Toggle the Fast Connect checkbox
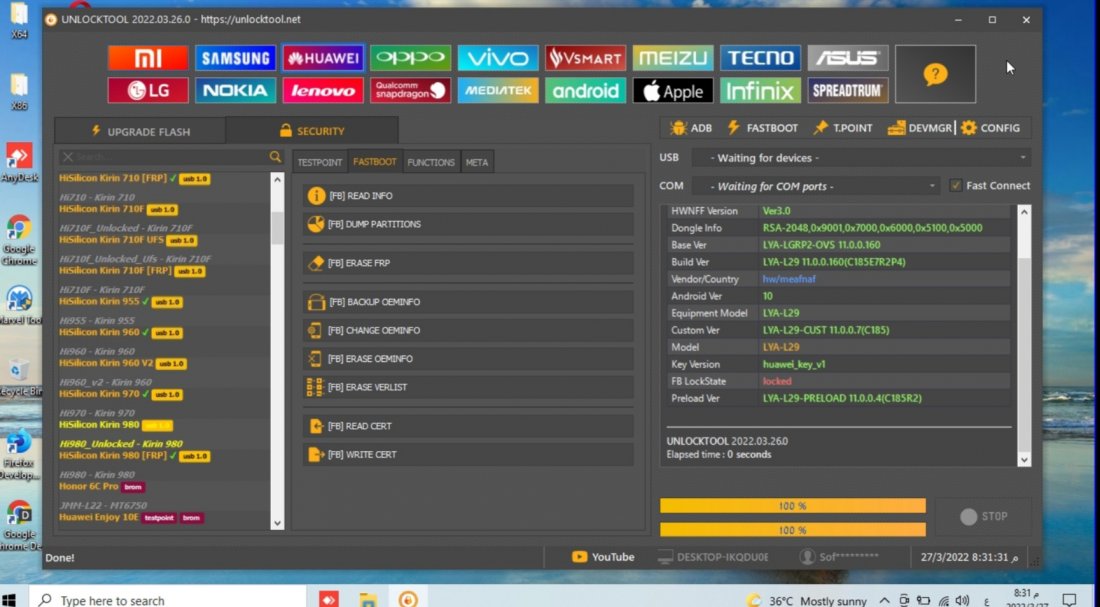This screenshot has height=607, width=1100. 955,185
